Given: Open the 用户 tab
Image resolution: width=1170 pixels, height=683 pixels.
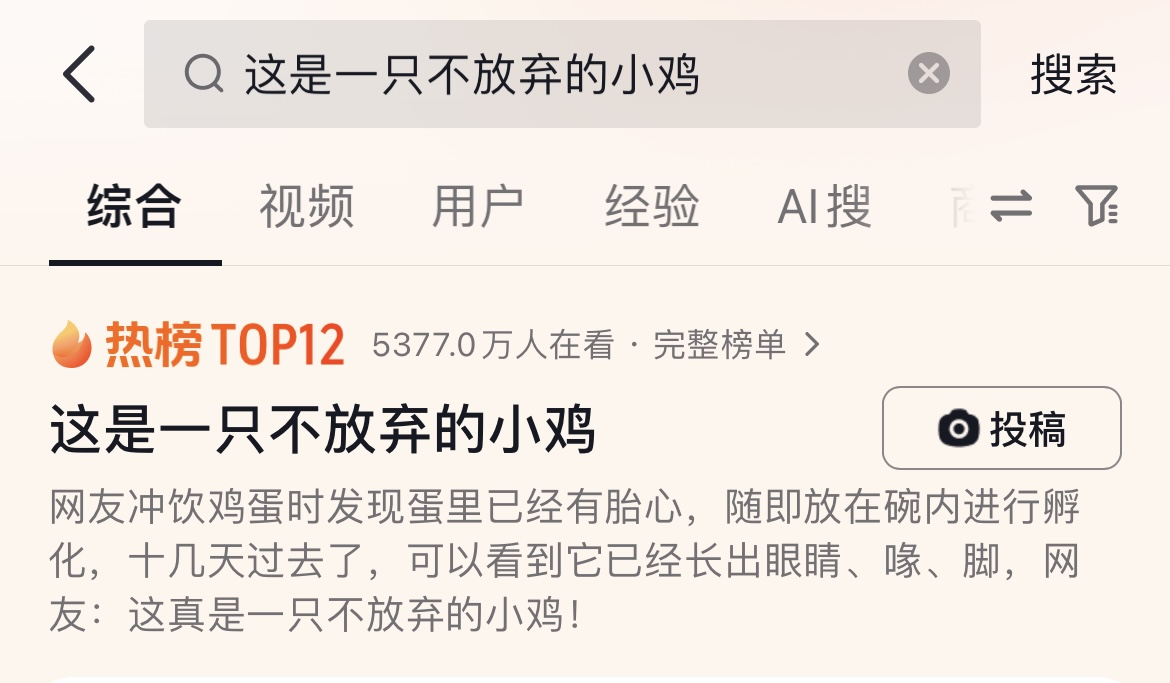Looking at the screenshot, I should click(x=478, y=207).
